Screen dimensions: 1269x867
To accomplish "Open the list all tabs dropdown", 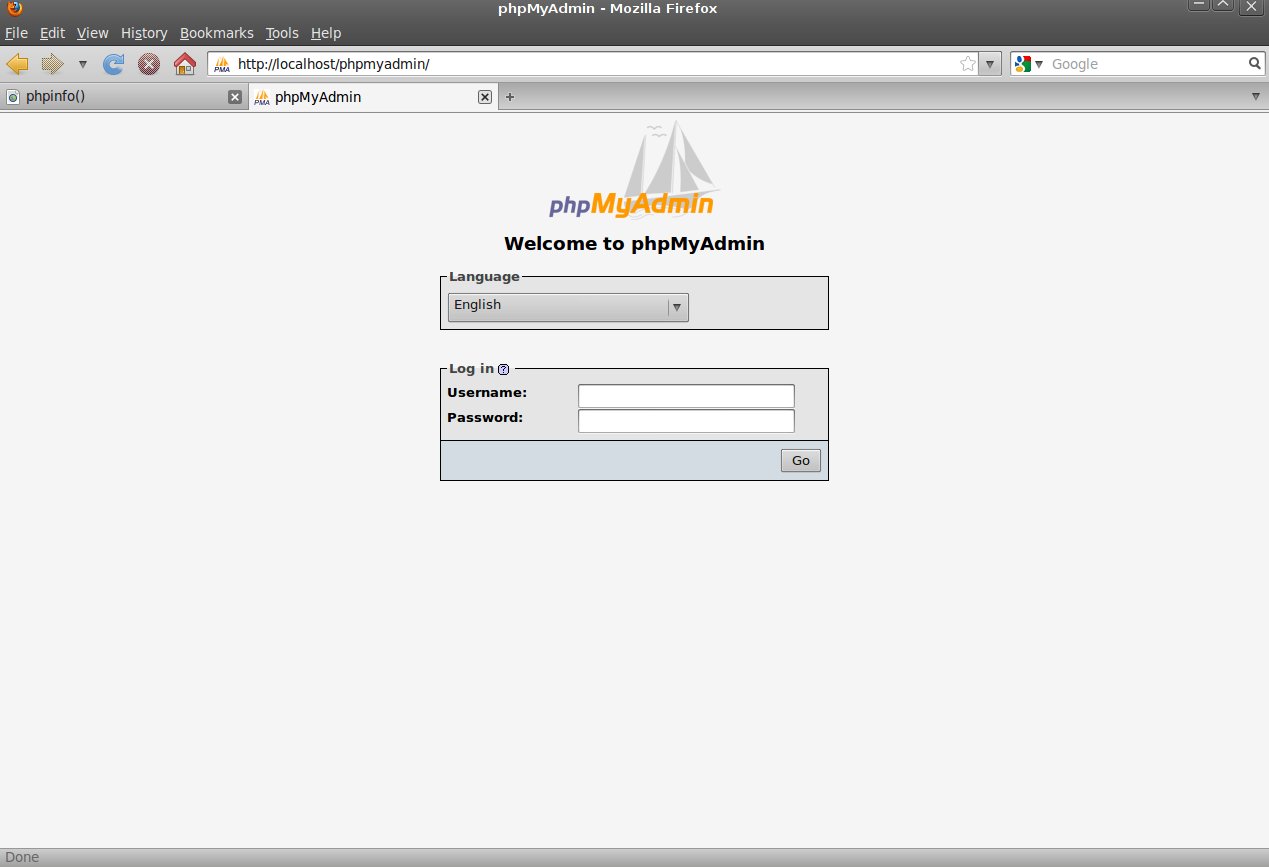I will 1256,97.
